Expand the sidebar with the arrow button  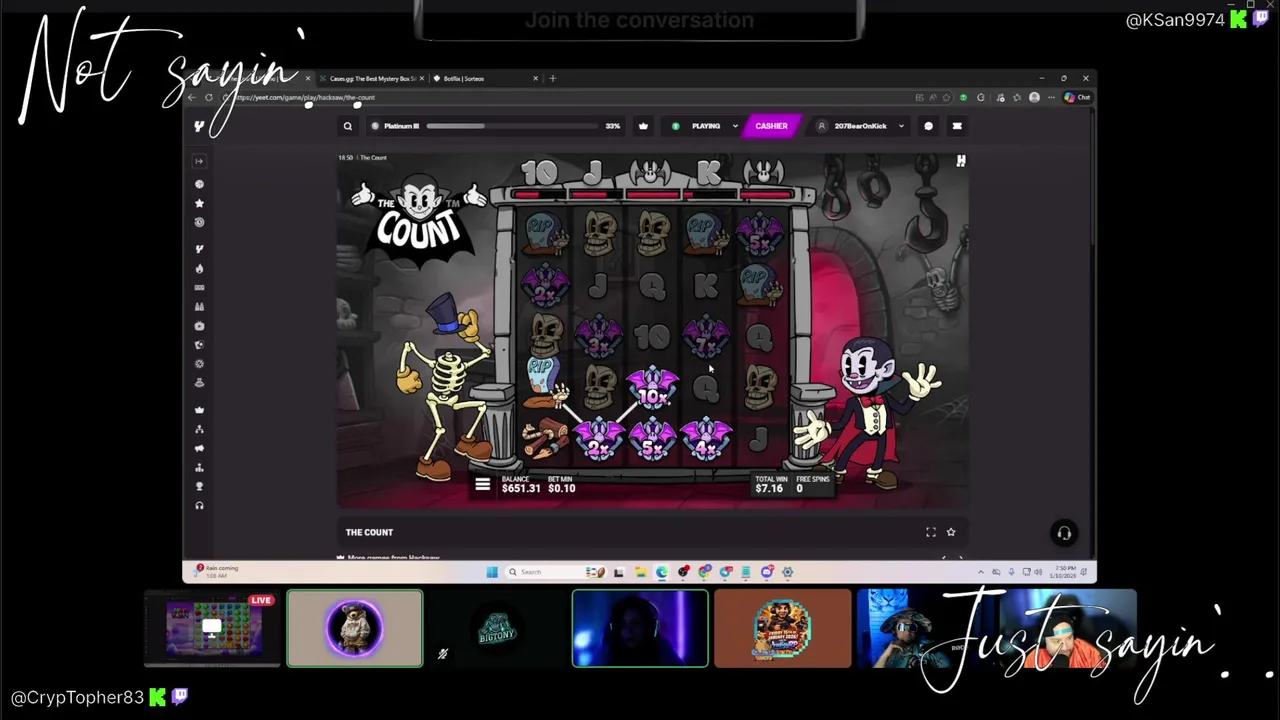click(199, 161)
